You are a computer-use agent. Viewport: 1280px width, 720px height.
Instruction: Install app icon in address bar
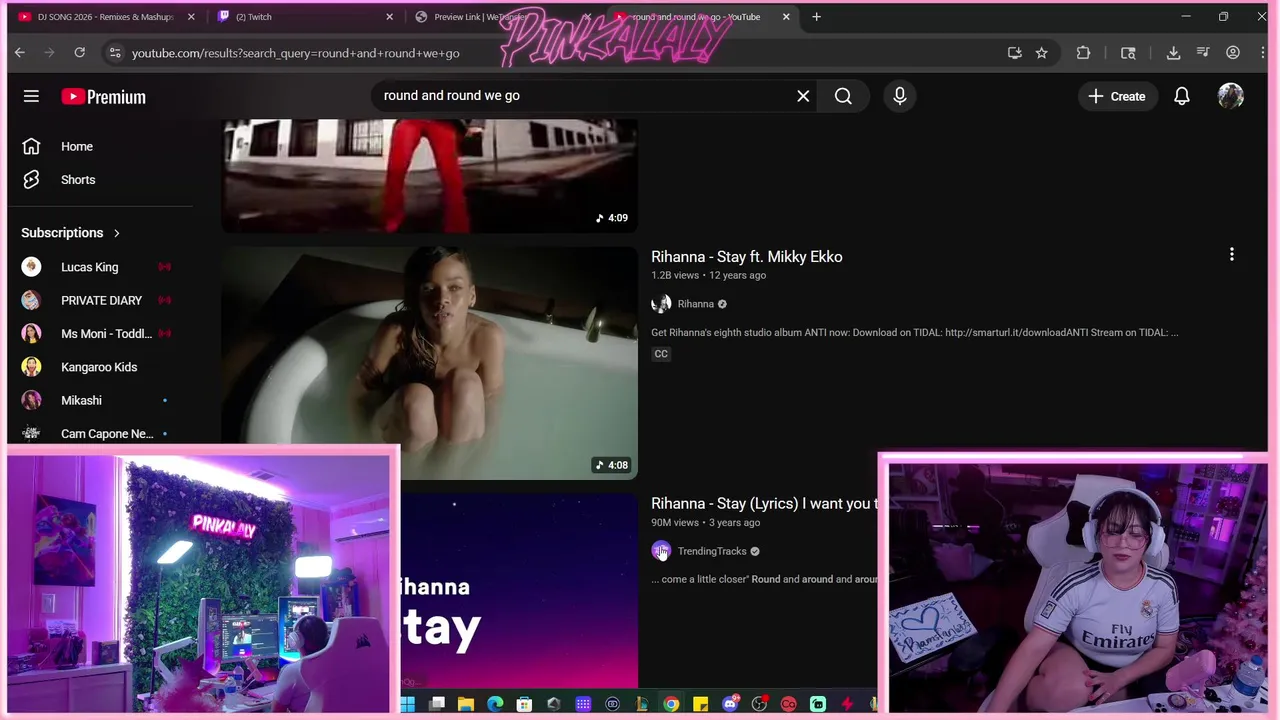click(x=1014, y=53)
